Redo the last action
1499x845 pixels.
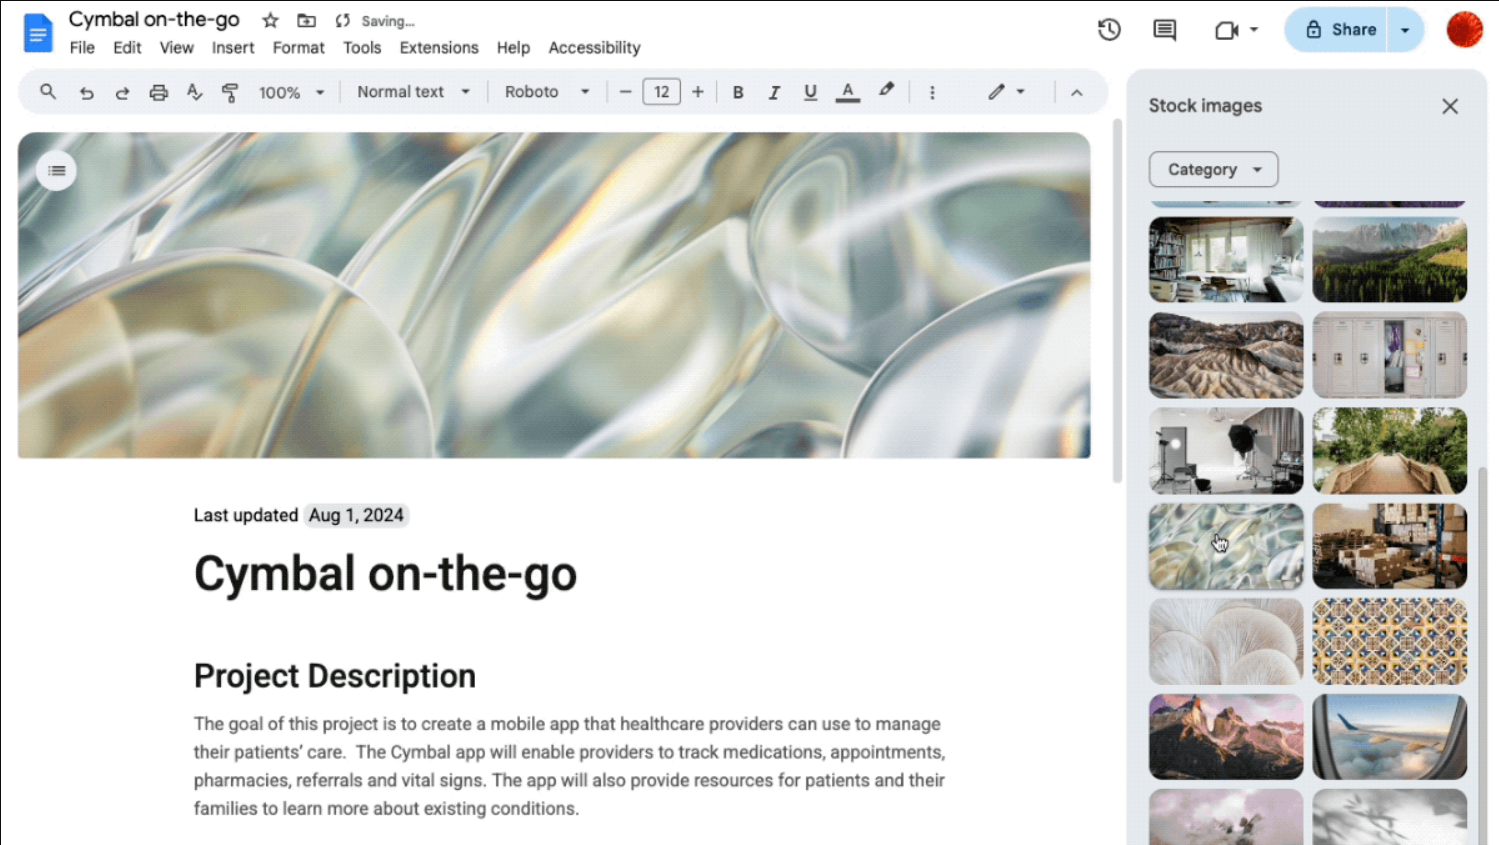pyautogui.click(x=122, y=91)
